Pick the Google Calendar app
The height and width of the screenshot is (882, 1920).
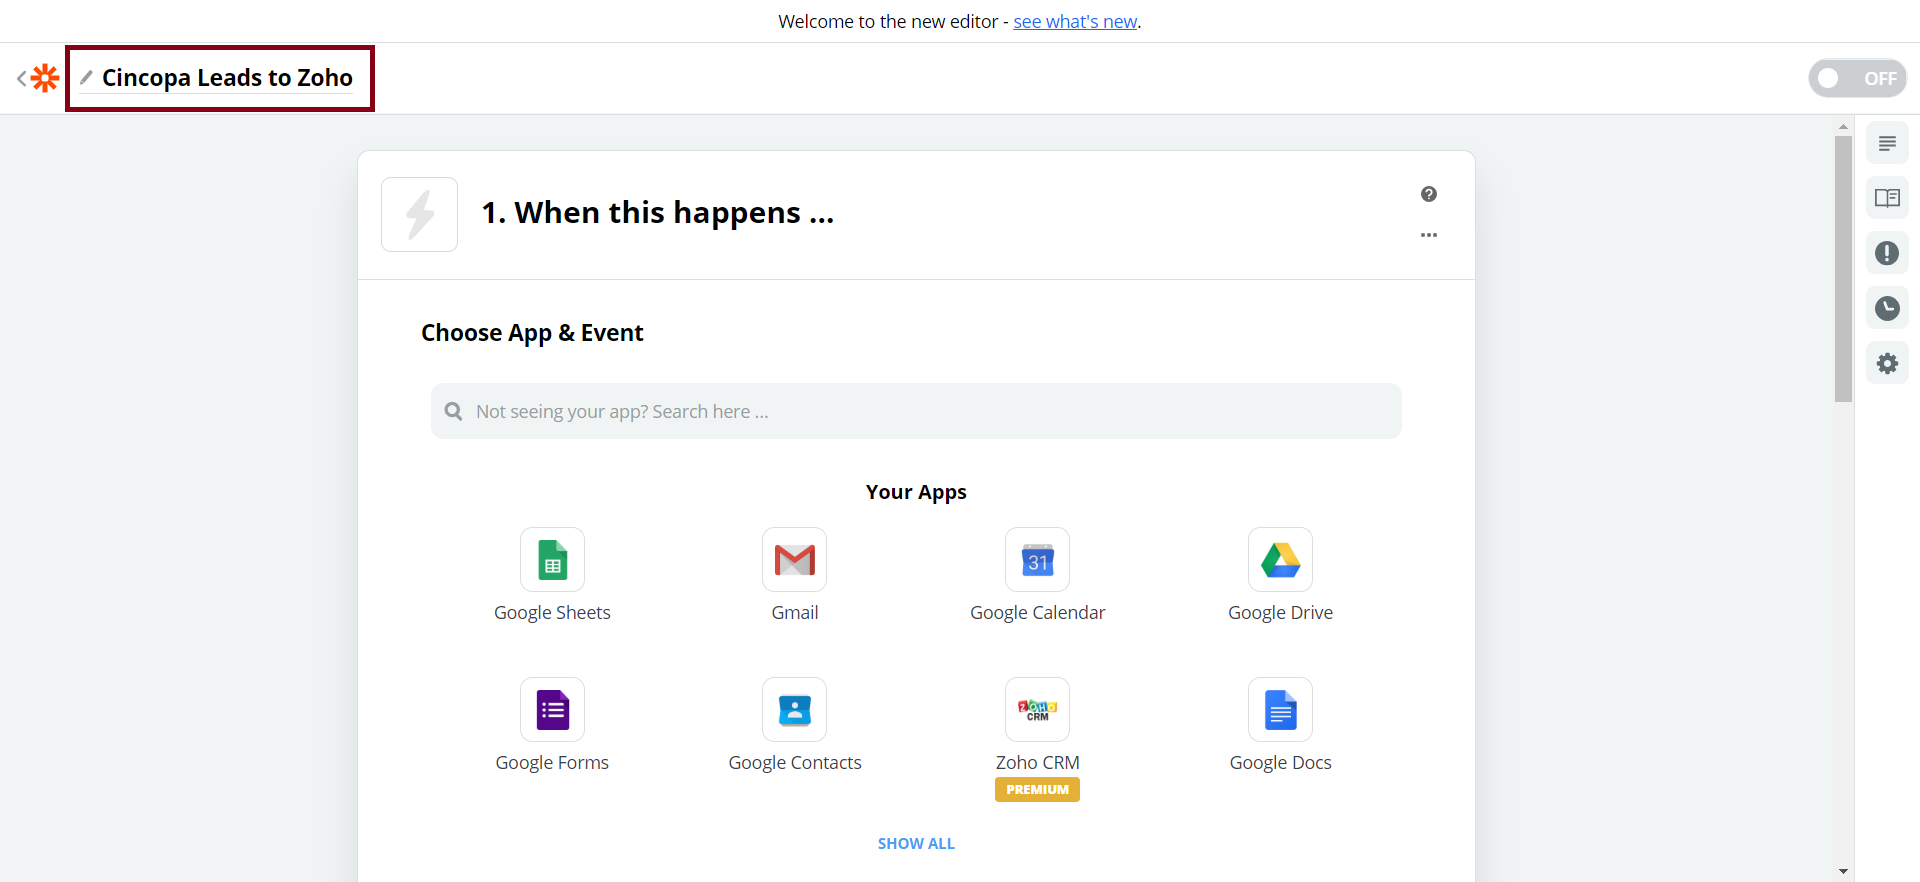pyautogui.click(x=1037, y=560)
